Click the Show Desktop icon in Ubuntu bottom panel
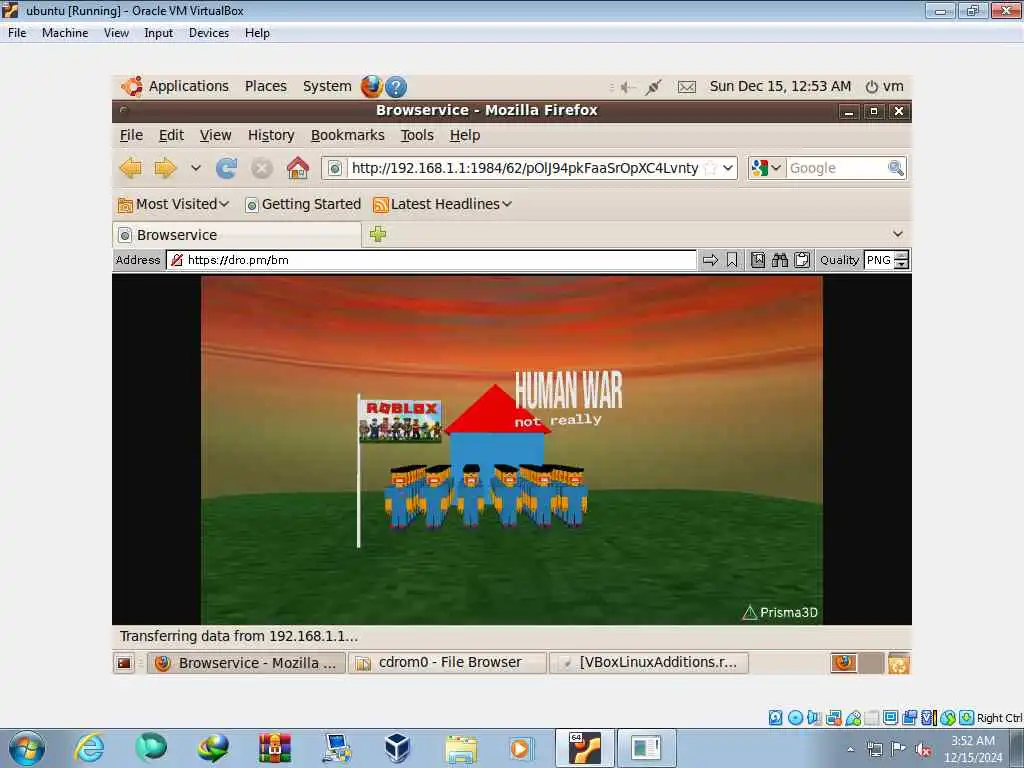1024x768 pixels. (124, 663)
